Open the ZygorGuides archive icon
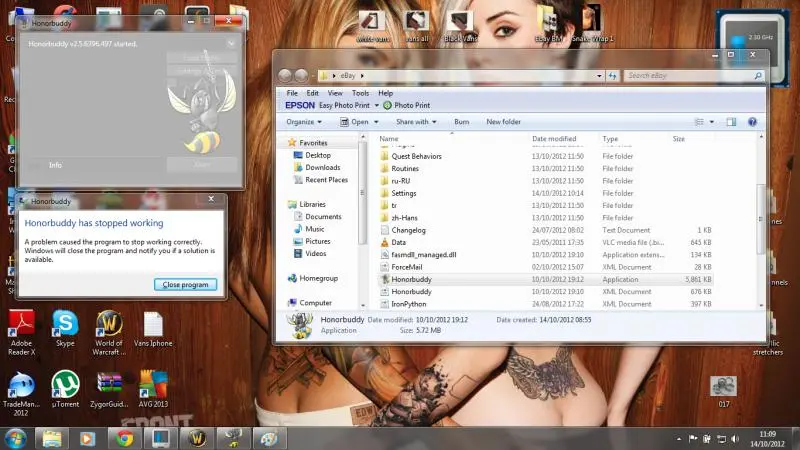This screenshot has height=450, width=800. [x=109, y=390]
